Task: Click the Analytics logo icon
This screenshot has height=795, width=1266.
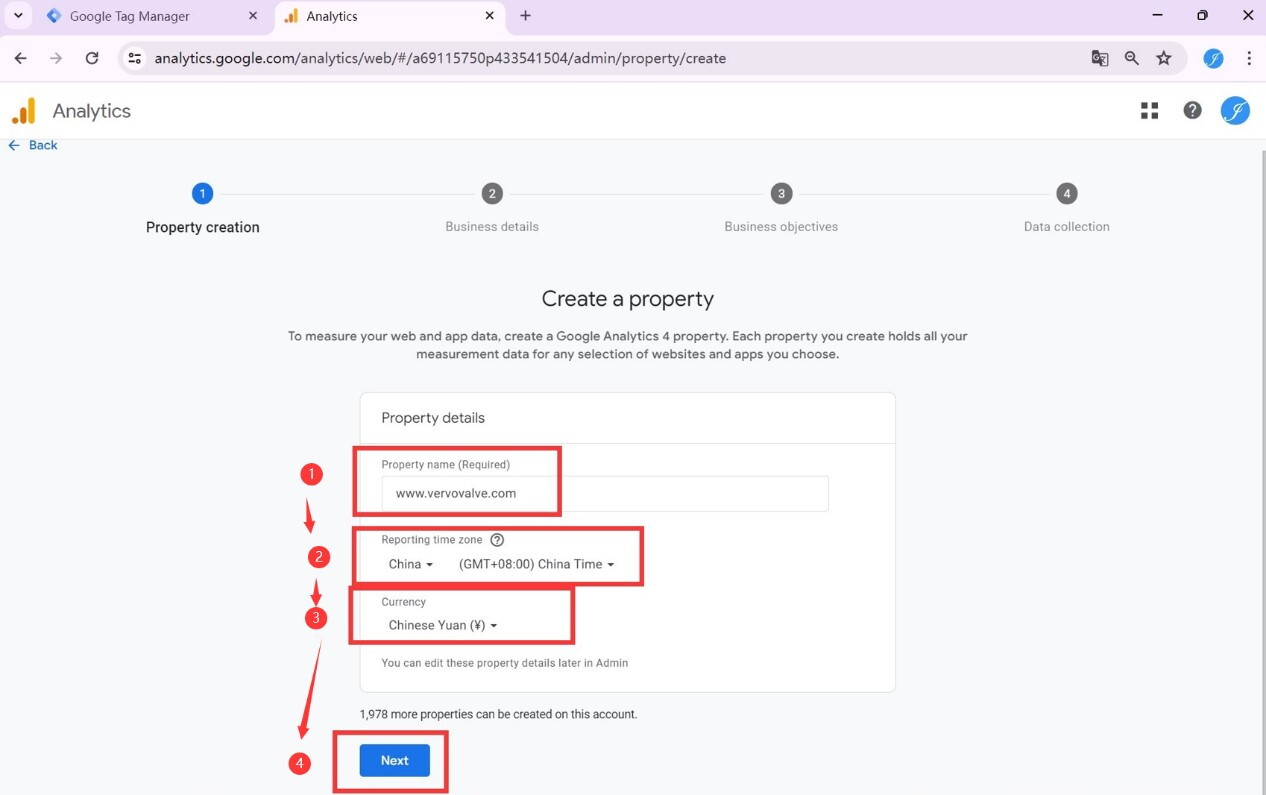Action: (x=23, y=111)
